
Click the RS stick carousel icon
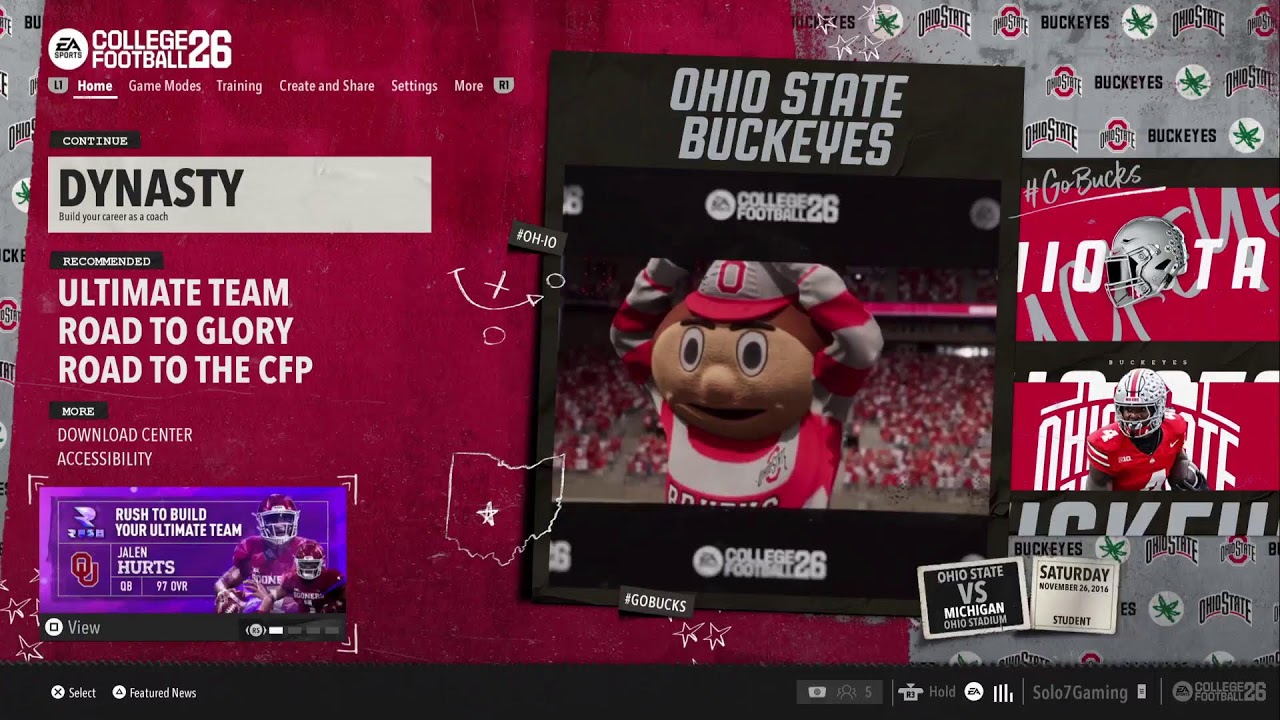tap(255, 630)
